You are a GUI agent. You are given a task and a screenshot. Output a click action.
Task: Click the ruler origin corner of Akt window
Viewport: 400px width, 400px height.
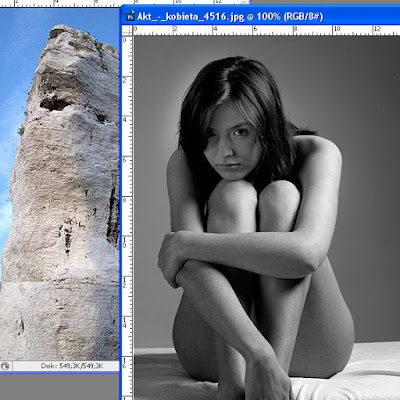click(x=127, y=30)
